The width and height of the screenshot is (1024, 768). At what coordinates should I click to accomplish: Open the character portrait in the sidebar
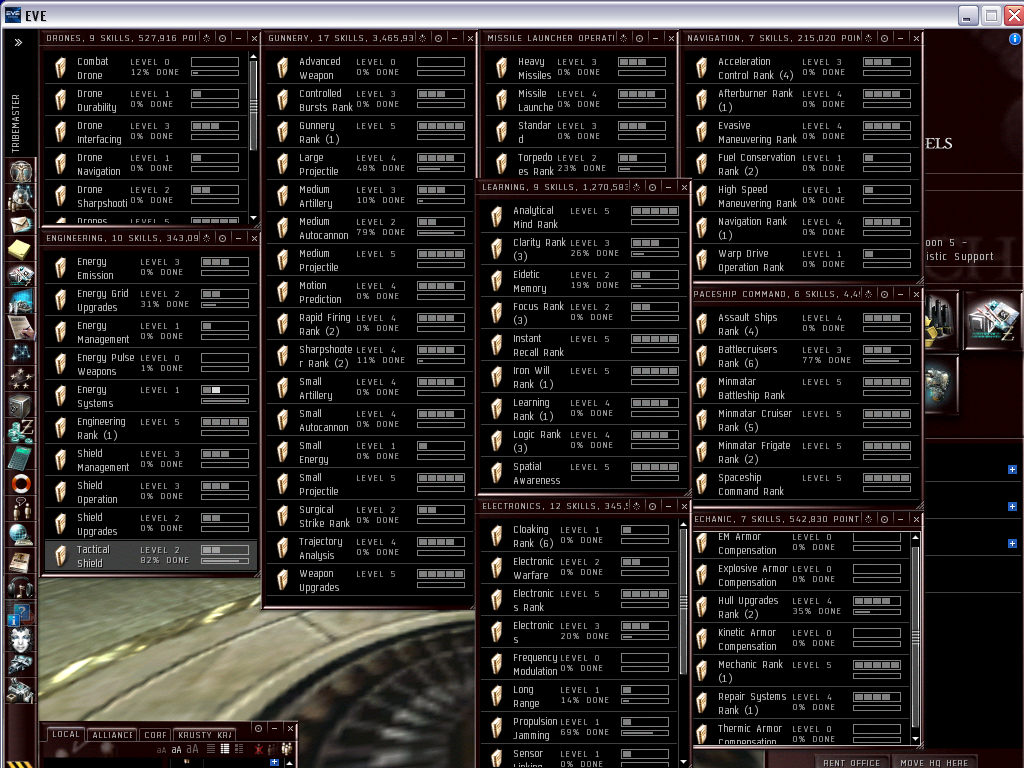pos(21,171)
